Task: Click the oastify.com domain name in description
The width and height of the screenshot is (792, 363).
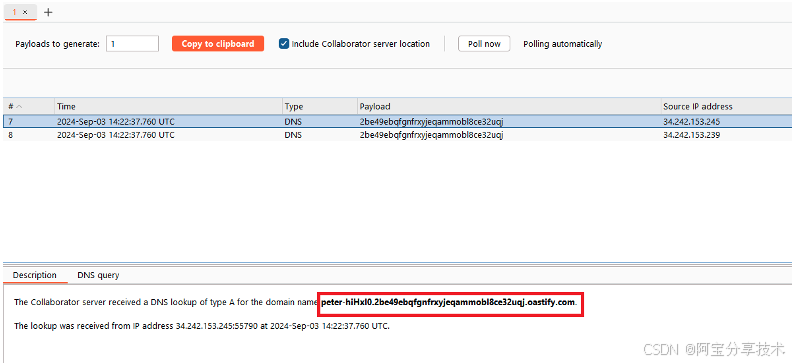Action: [448, 302]
